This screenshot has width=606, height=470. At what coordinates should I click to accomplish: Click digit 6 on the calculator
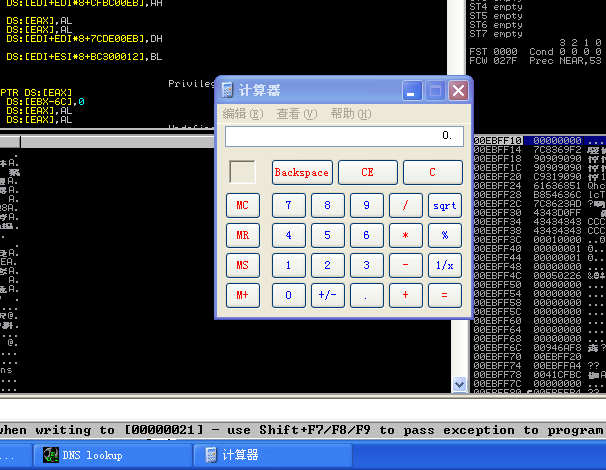tap(367, 235)
